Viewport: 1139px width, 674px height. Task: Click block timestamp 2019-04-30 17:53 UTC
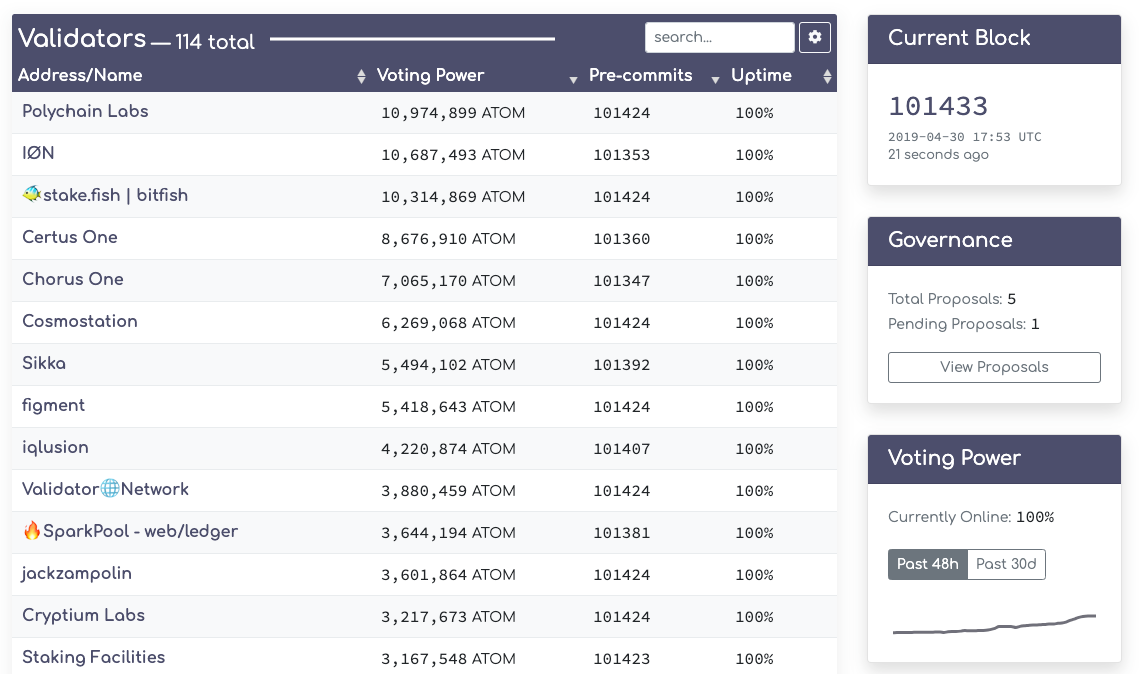point(965,137)
